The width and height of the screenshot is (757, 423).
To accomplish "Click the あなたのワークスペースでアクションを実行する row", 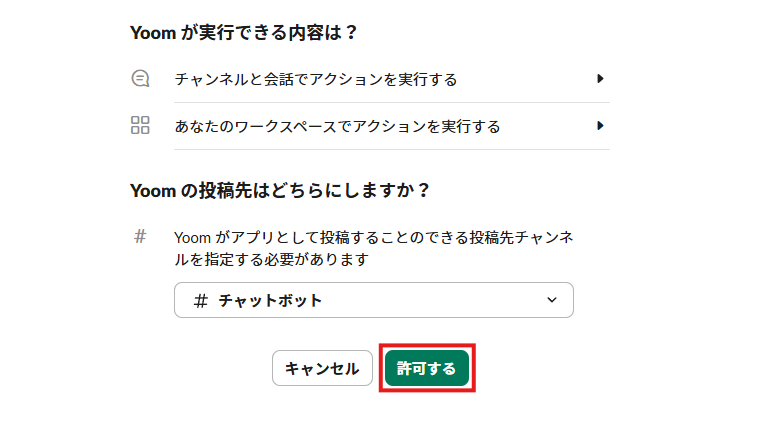I will [x=337, y=127].
